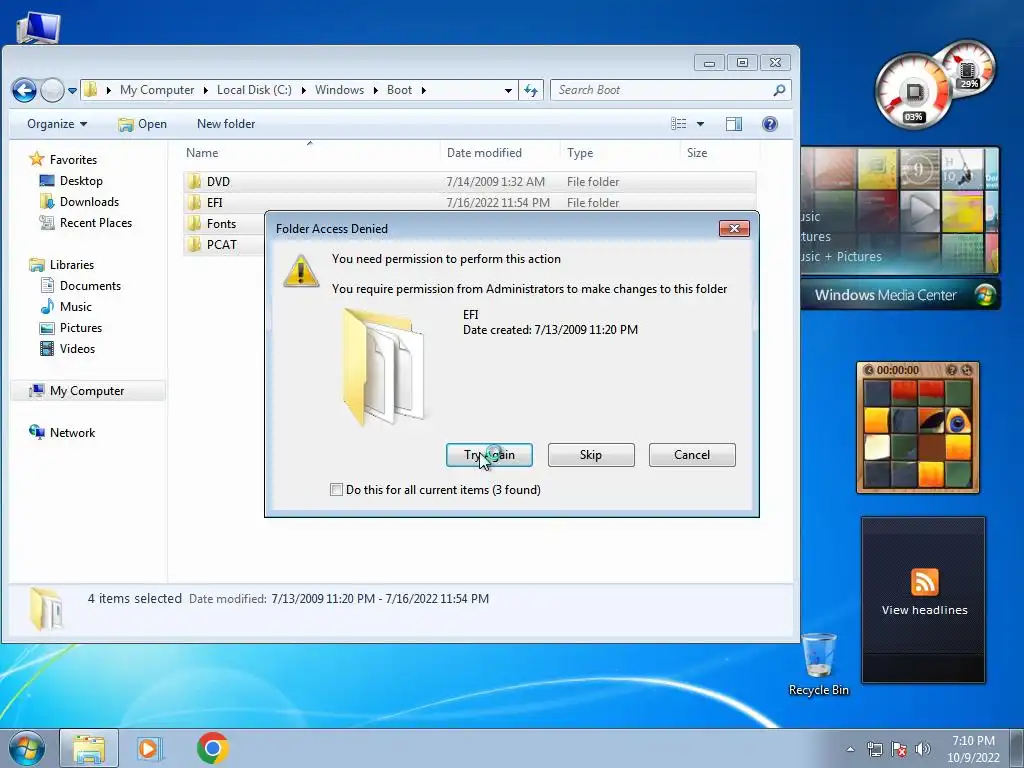Open the Music library
This screenshot has width=1024, height=768.
point(76,306)
